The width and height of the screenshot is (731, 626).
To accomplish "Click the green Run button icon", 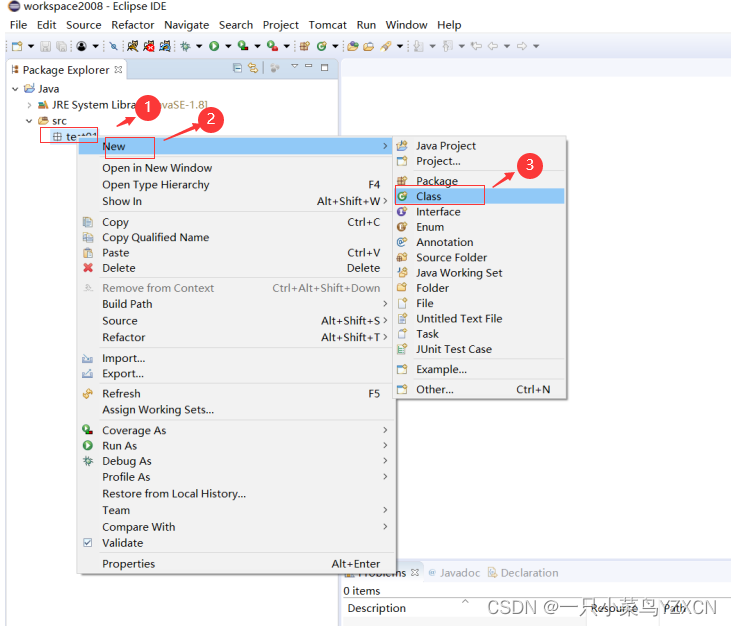I will coord(214,46).
